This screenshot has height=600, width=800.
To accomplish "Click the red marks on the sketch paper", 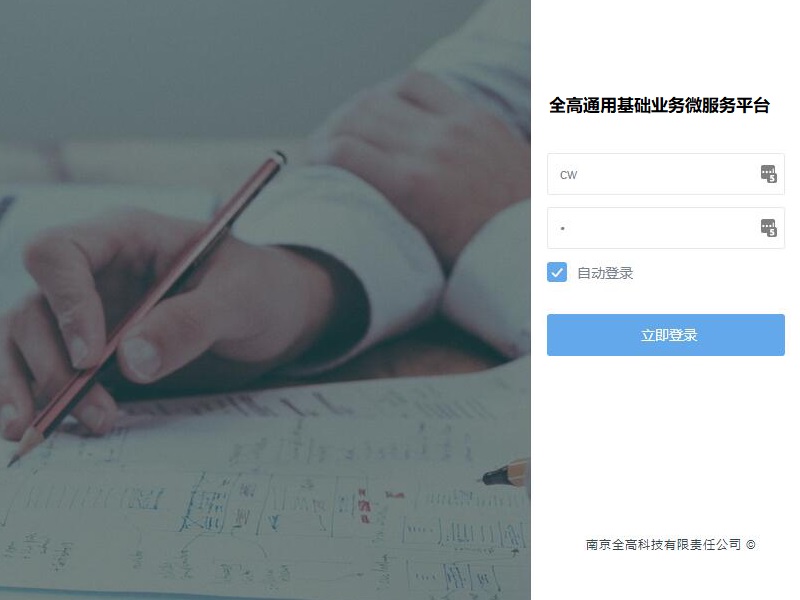I will click(x=364, y=505).
